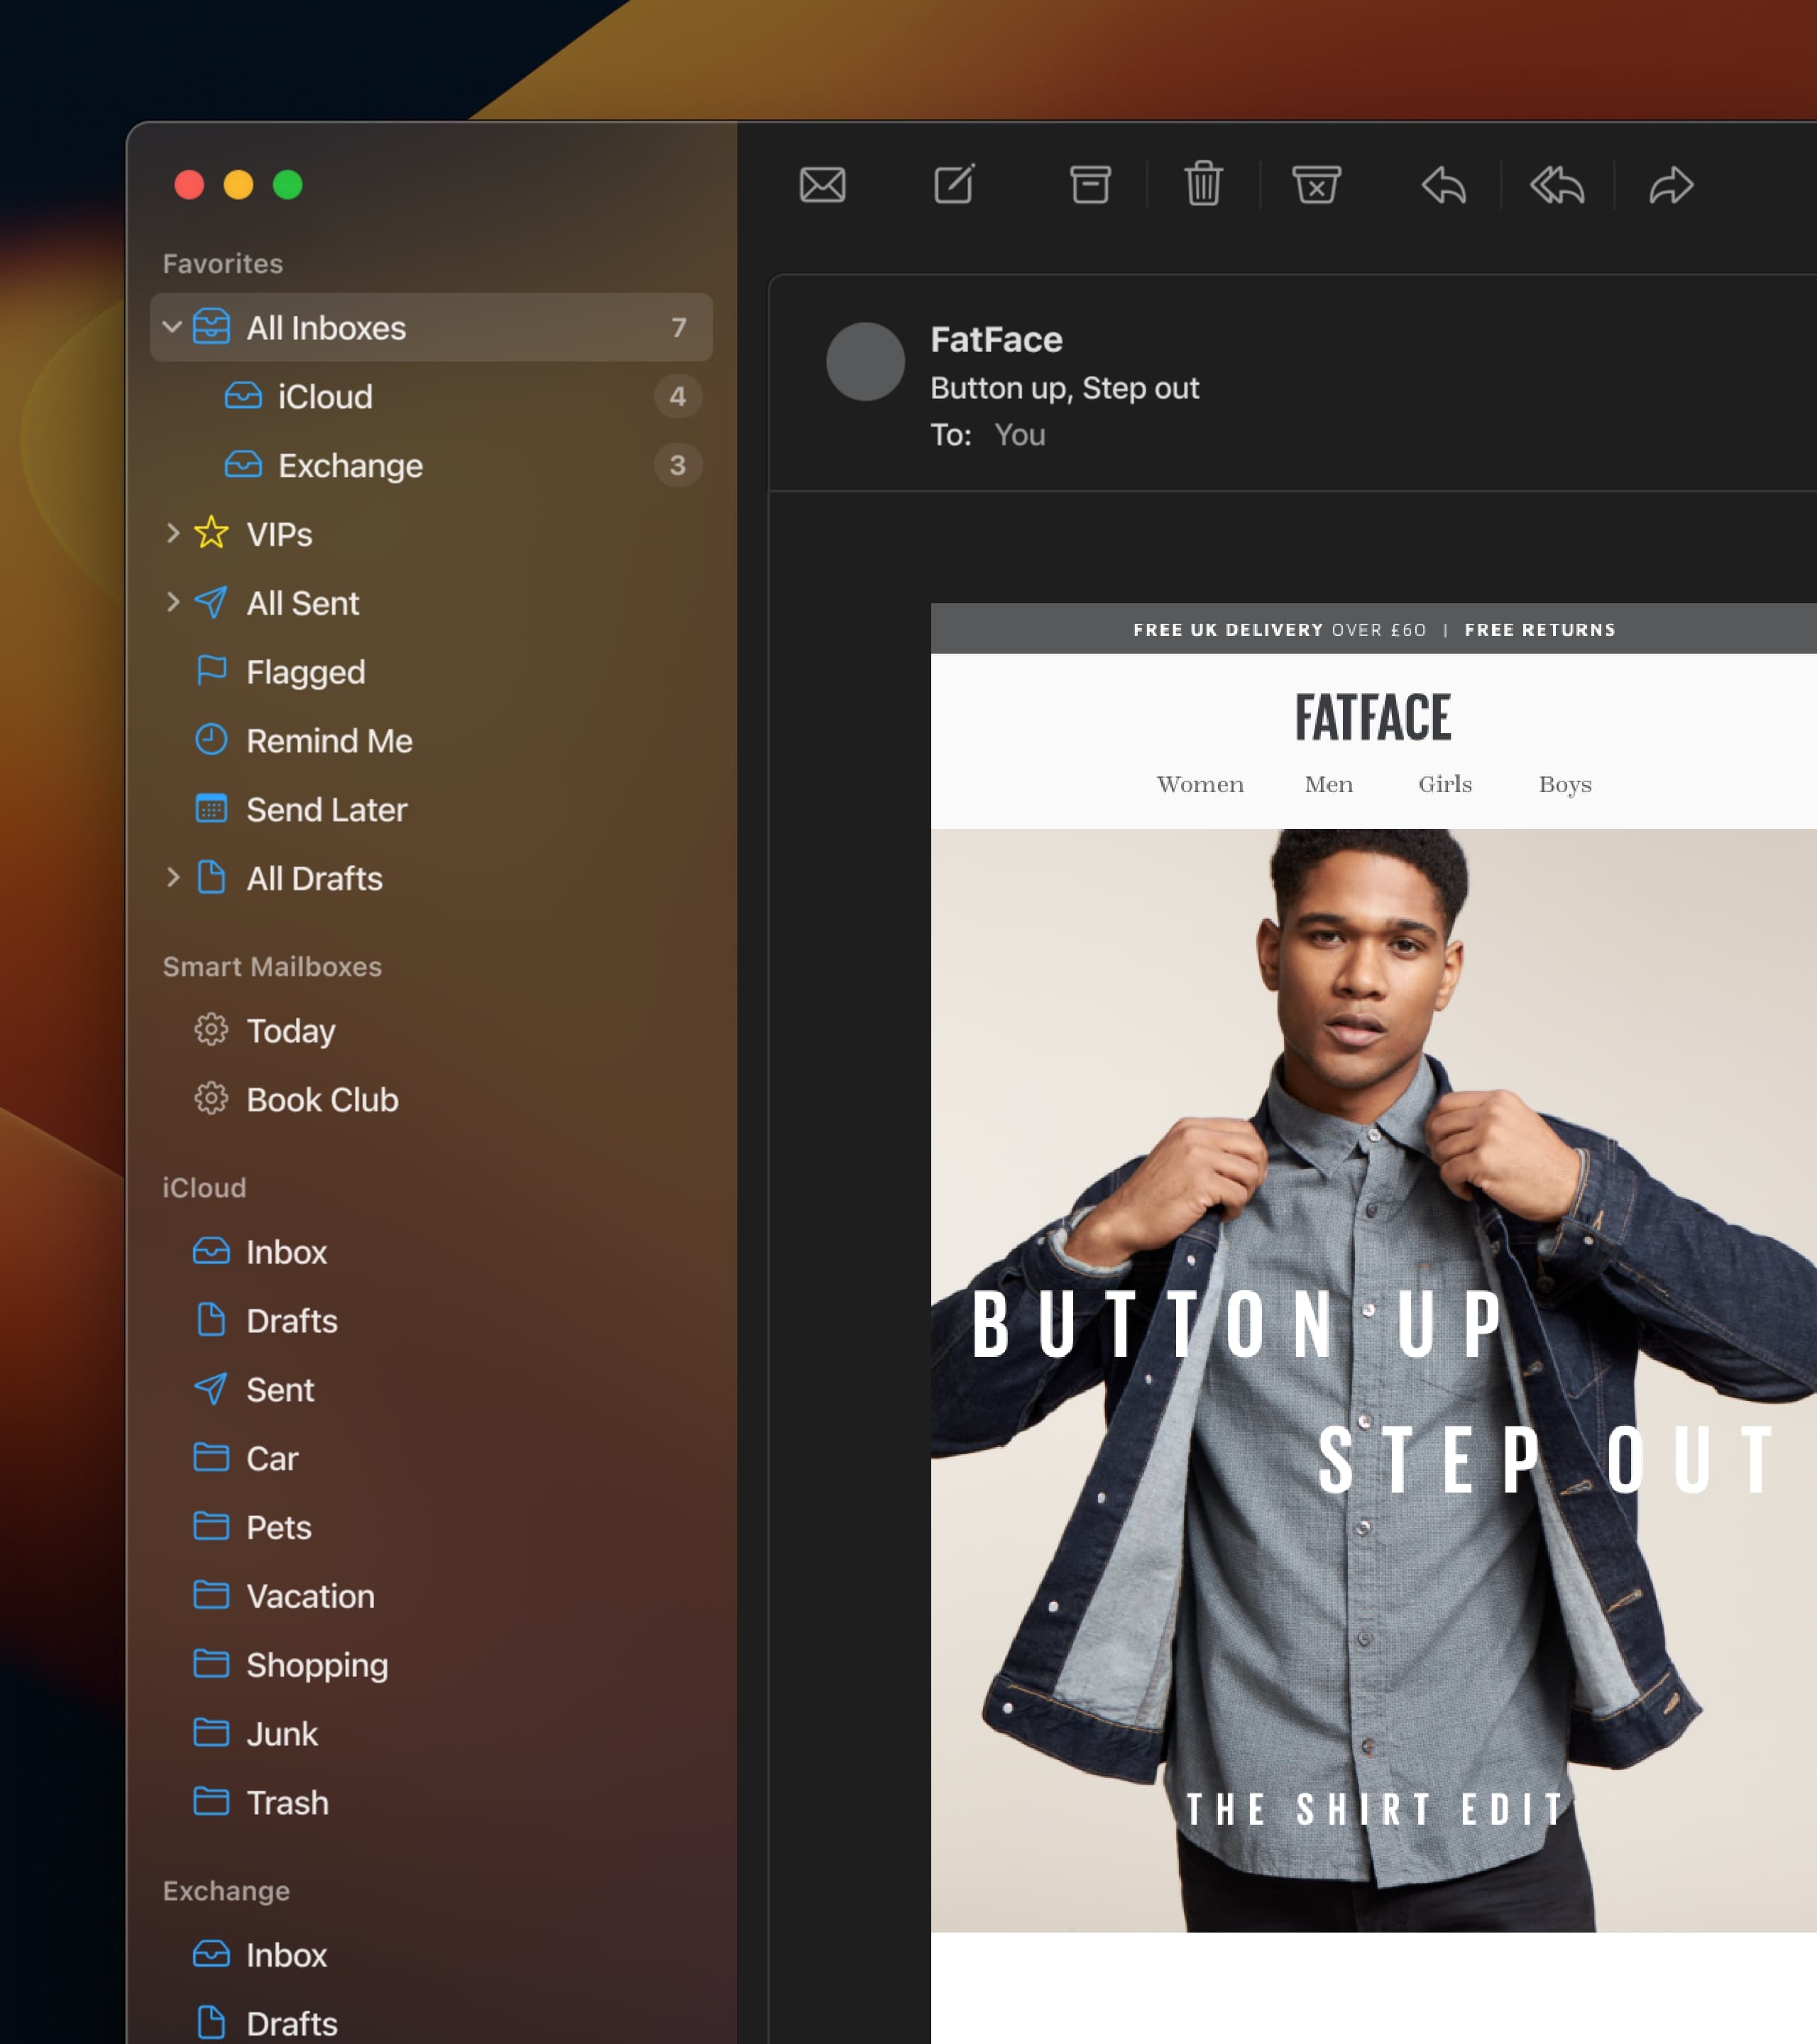Screen dimensions: 1817x2044
Task: Open the Junk folder in iCloud
Action: [431, 1733]
